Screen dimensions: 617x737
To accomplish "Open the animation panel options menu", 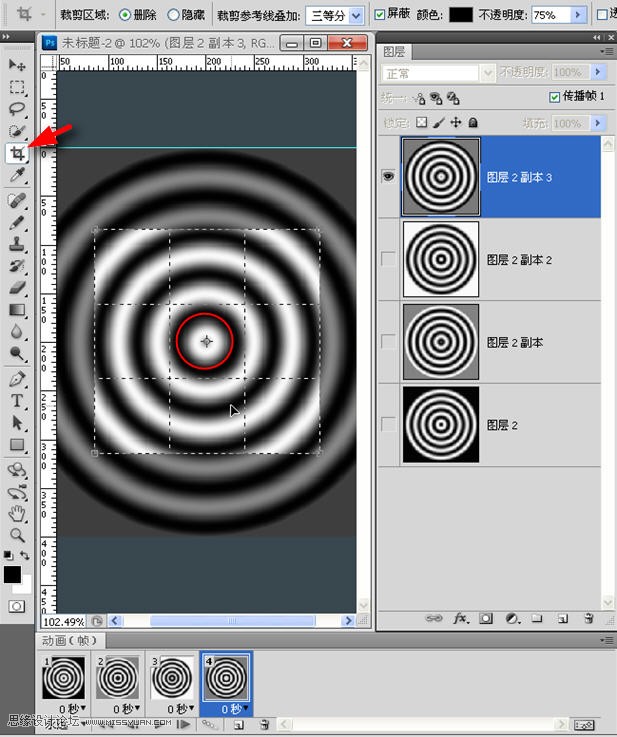I will [x=606, y=640].
